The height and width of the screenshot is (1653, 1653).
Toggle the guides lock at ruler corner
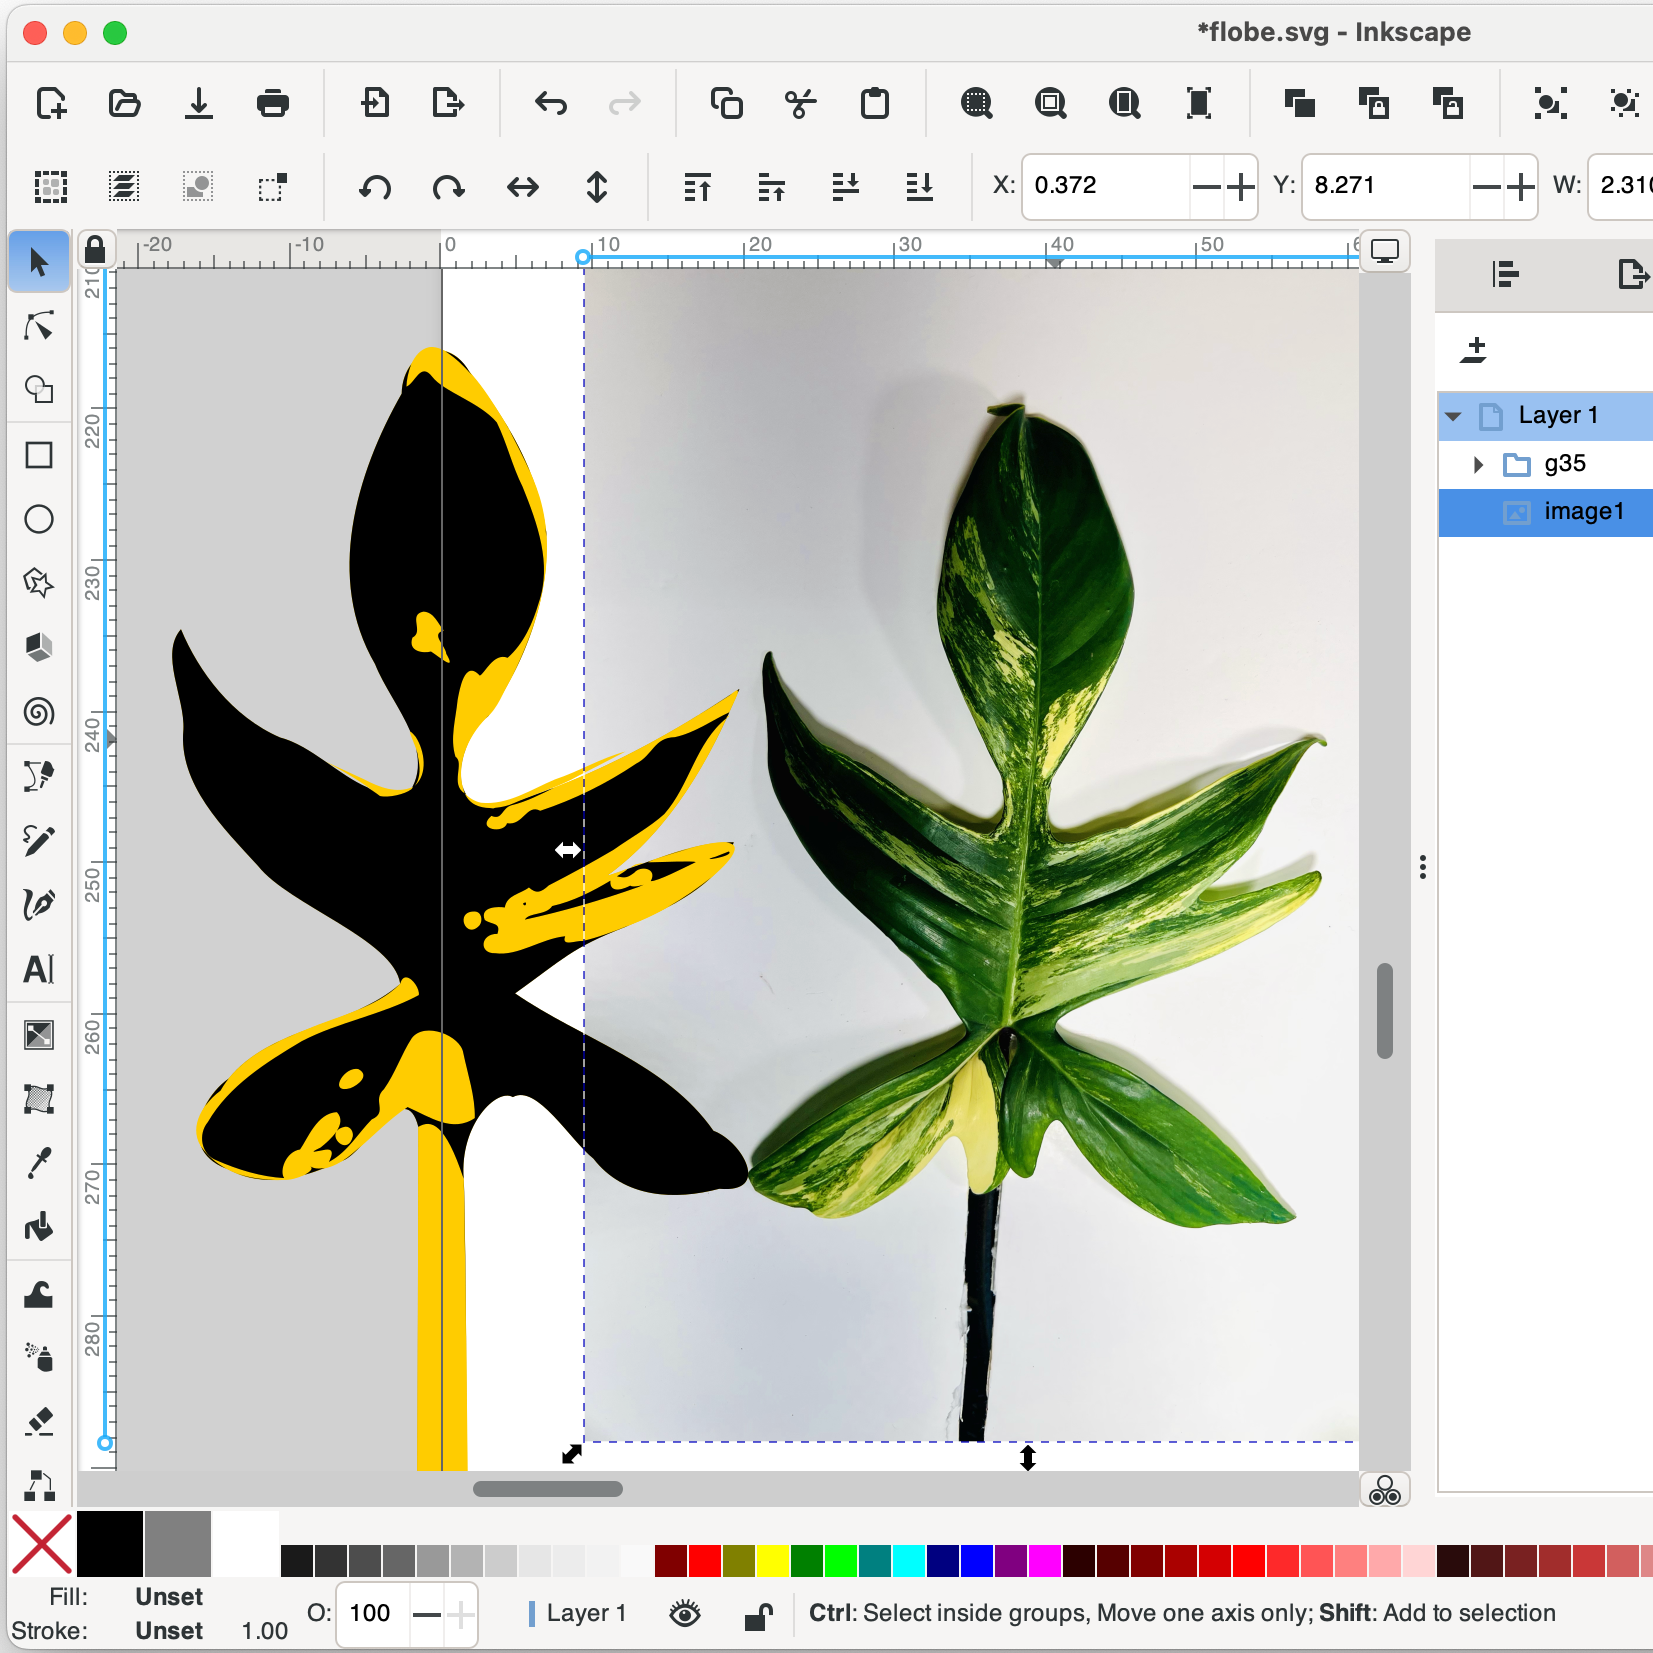click(95, 250)
